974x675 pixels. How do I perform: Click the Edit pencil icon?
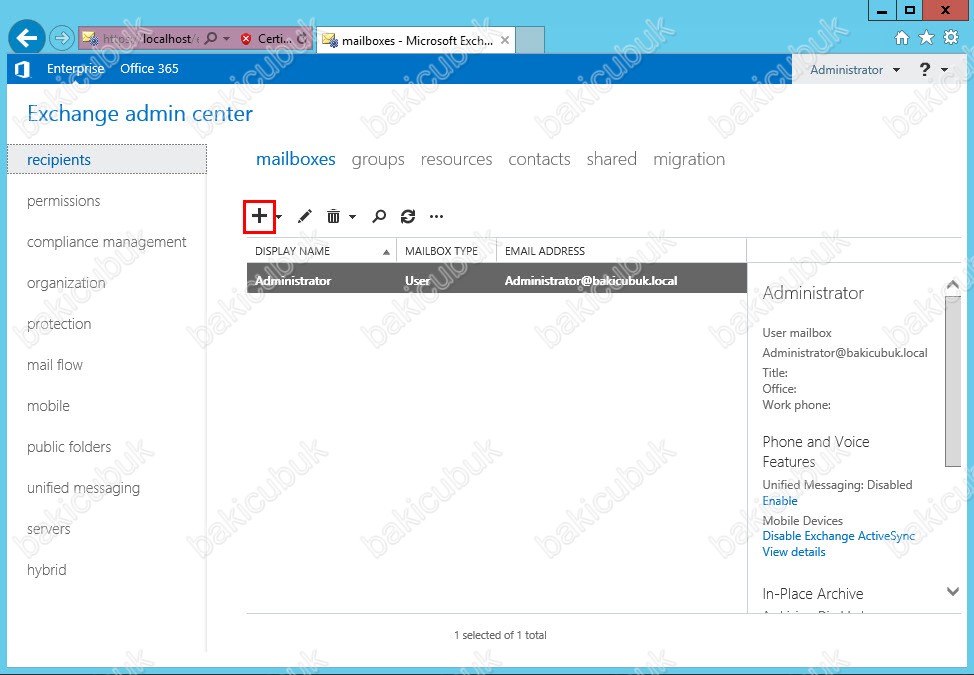click(x=304, y=216)
